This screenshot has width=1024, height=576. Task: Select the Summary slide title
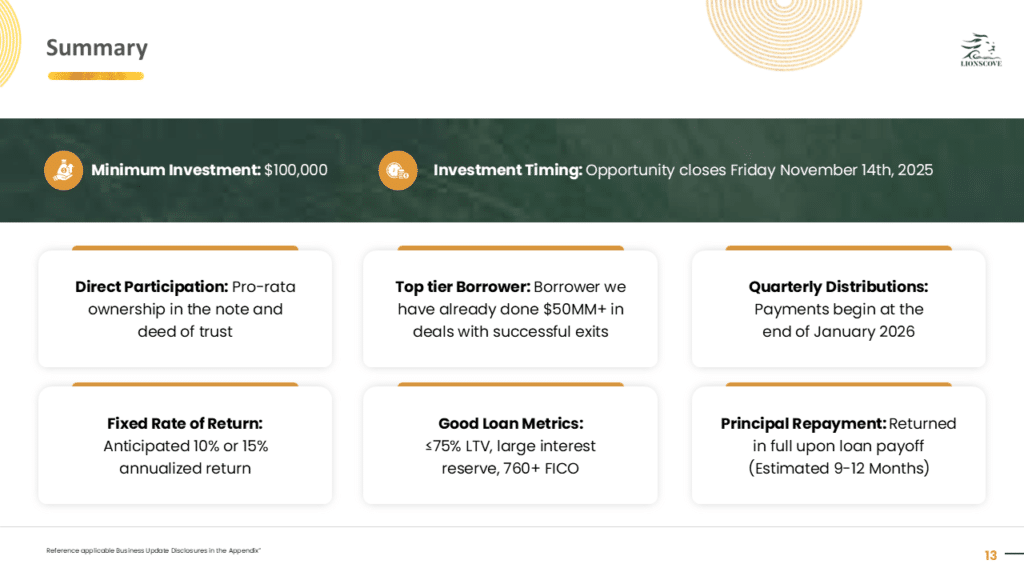click(97, 47)
